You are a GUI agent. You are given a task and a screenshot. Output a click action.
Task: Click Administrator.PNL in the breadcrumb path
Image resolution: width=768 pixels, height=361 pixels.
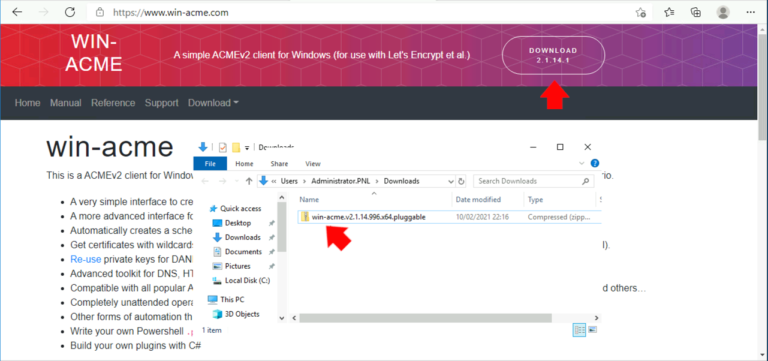[x=341, y=181]
